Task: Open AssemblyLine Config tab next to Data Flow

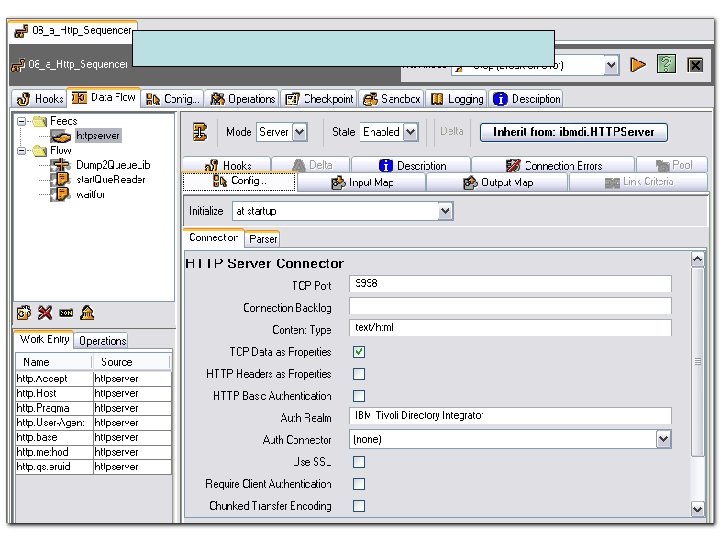Action: (172, 99)
